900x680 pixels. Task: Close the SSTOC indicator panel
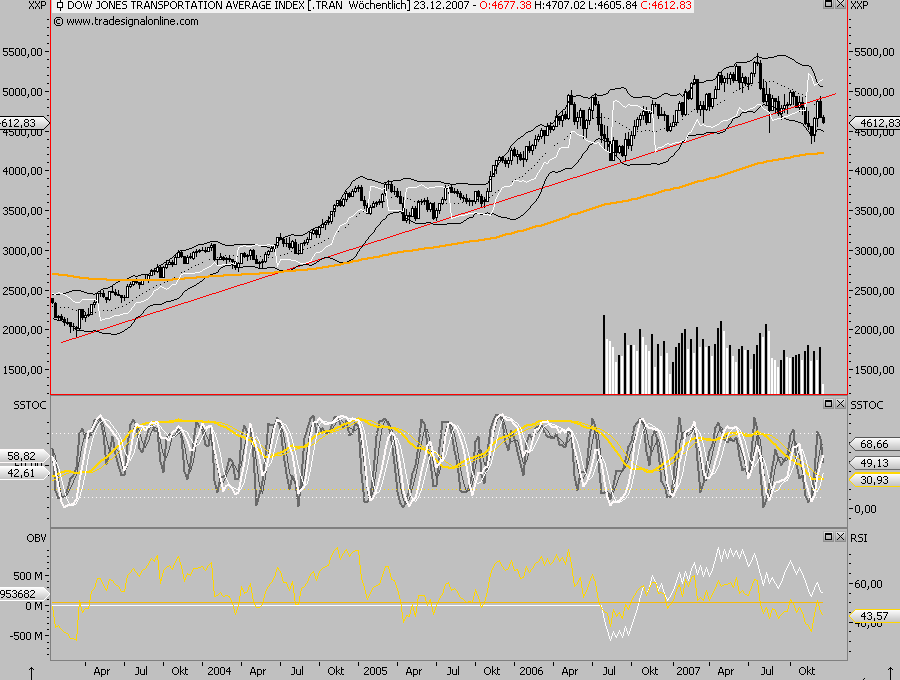tap(839, 404)
